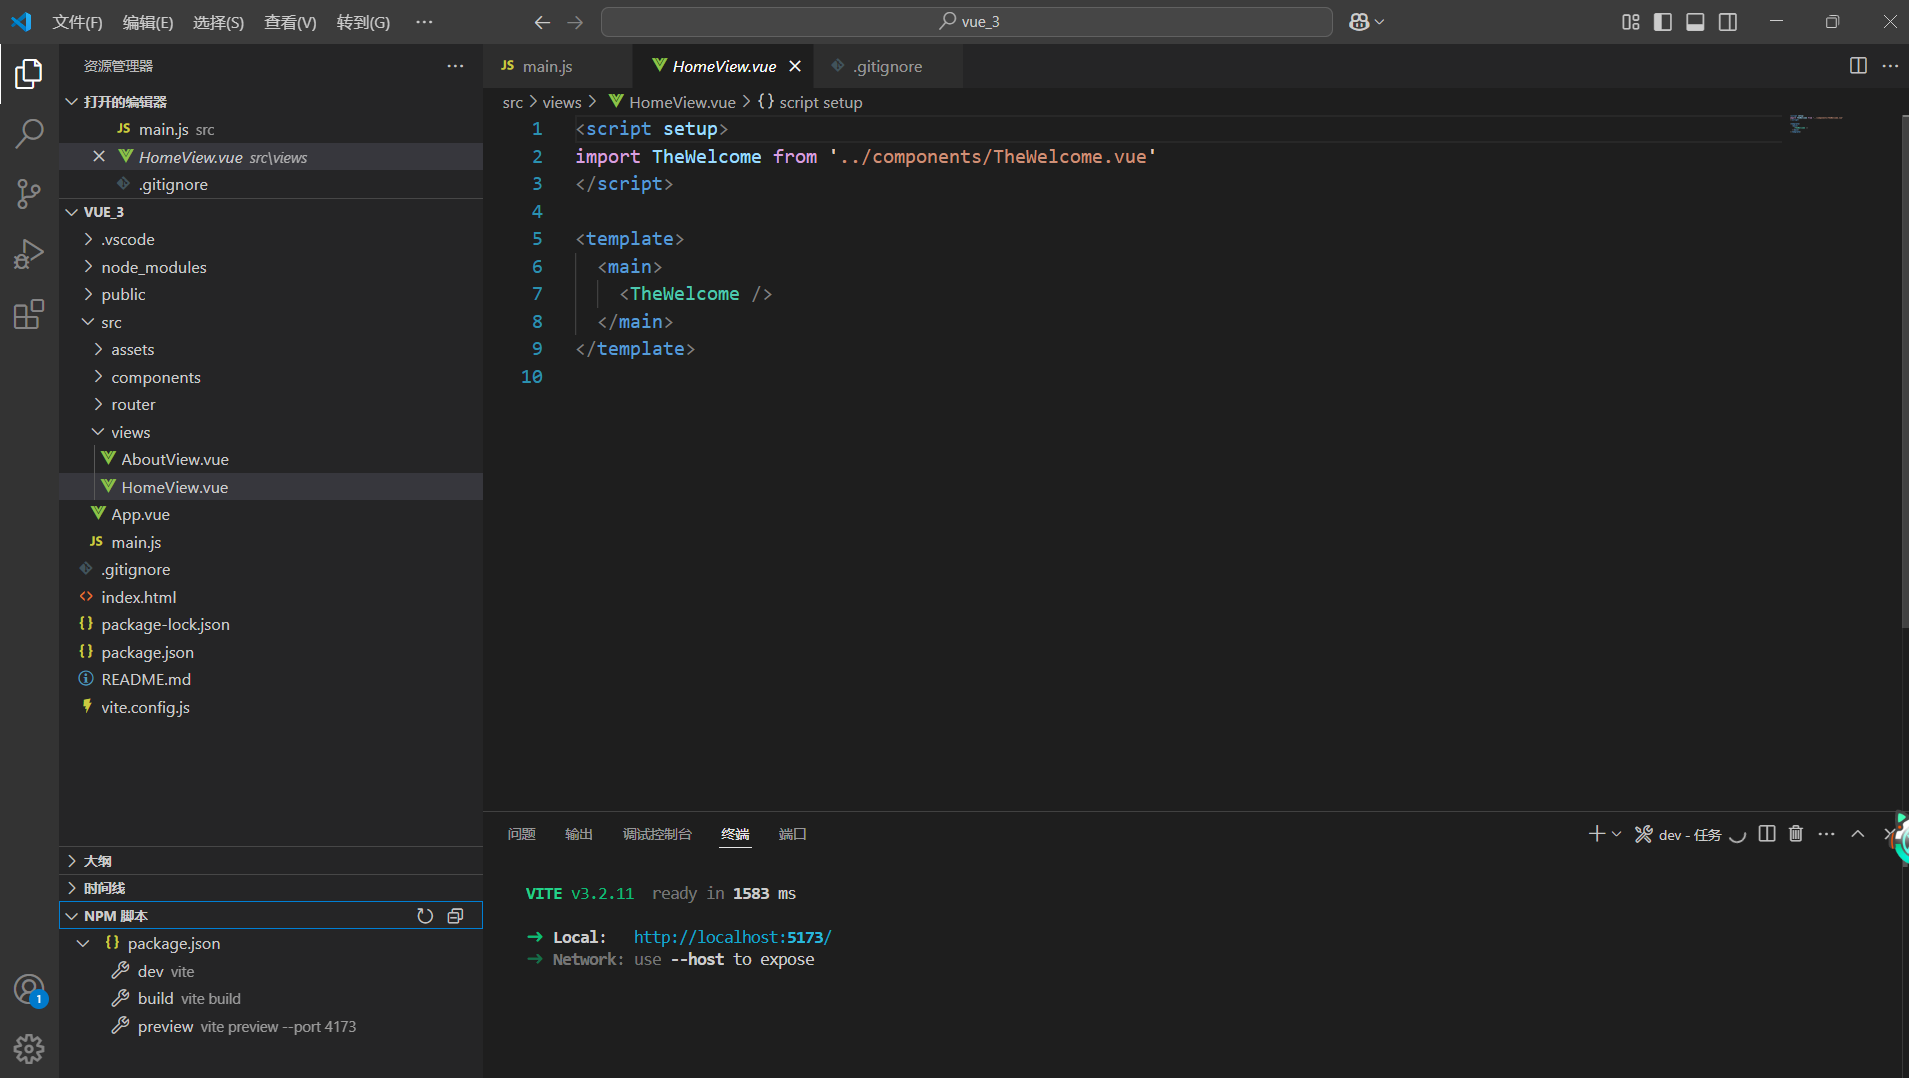The height and width of the screenshot is (1078, 1909).
Task: Click the vue_3 search box at the top
Action: pos(968,21)
